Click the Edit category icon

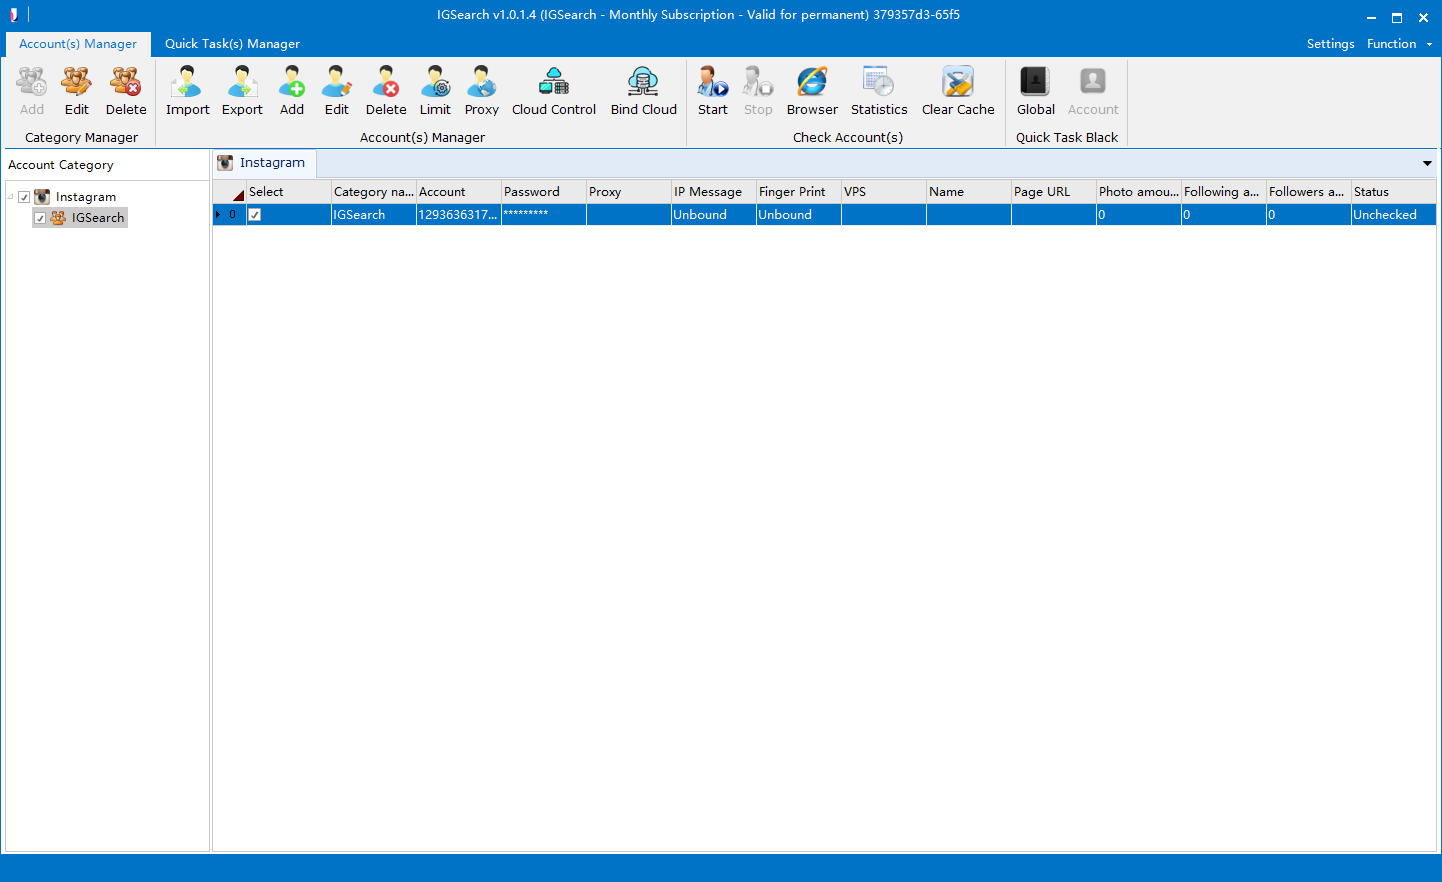[77, 82]
